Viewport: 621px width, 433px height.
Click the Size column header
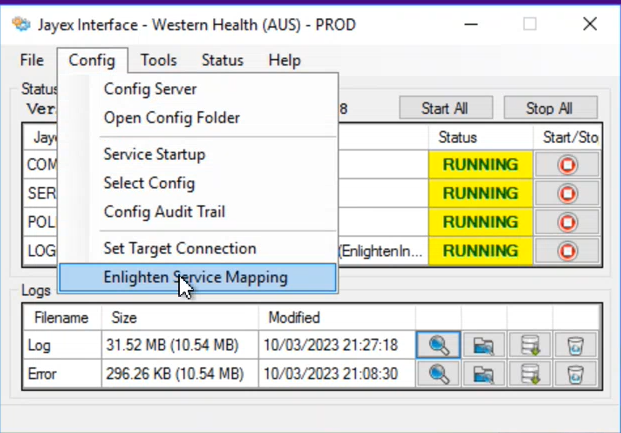[x=180, y=318]
